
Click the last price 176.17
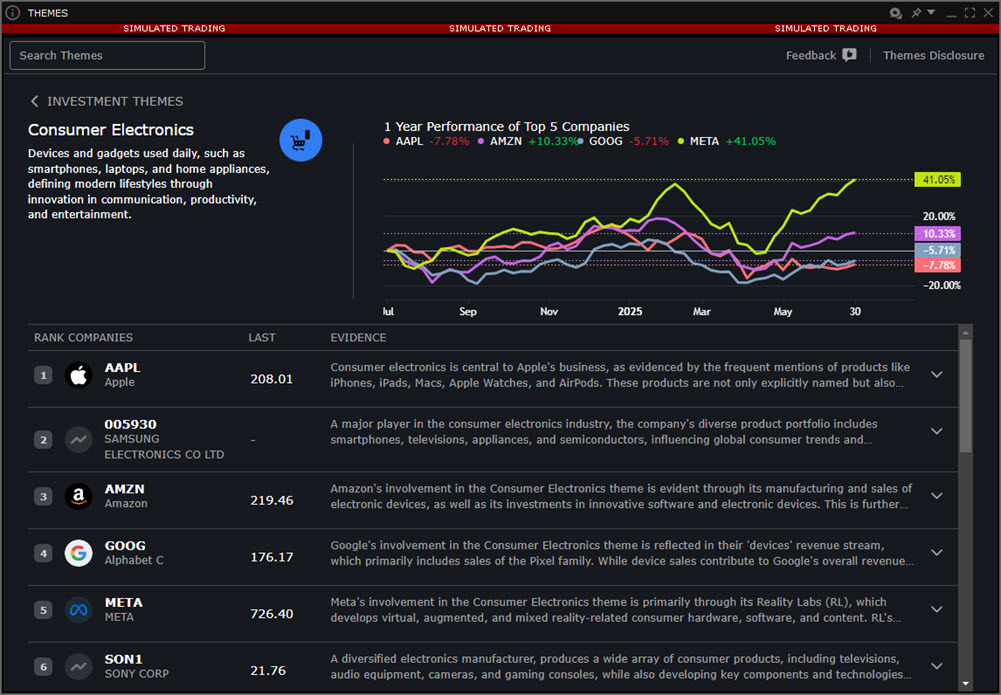[x=272, y=557]
